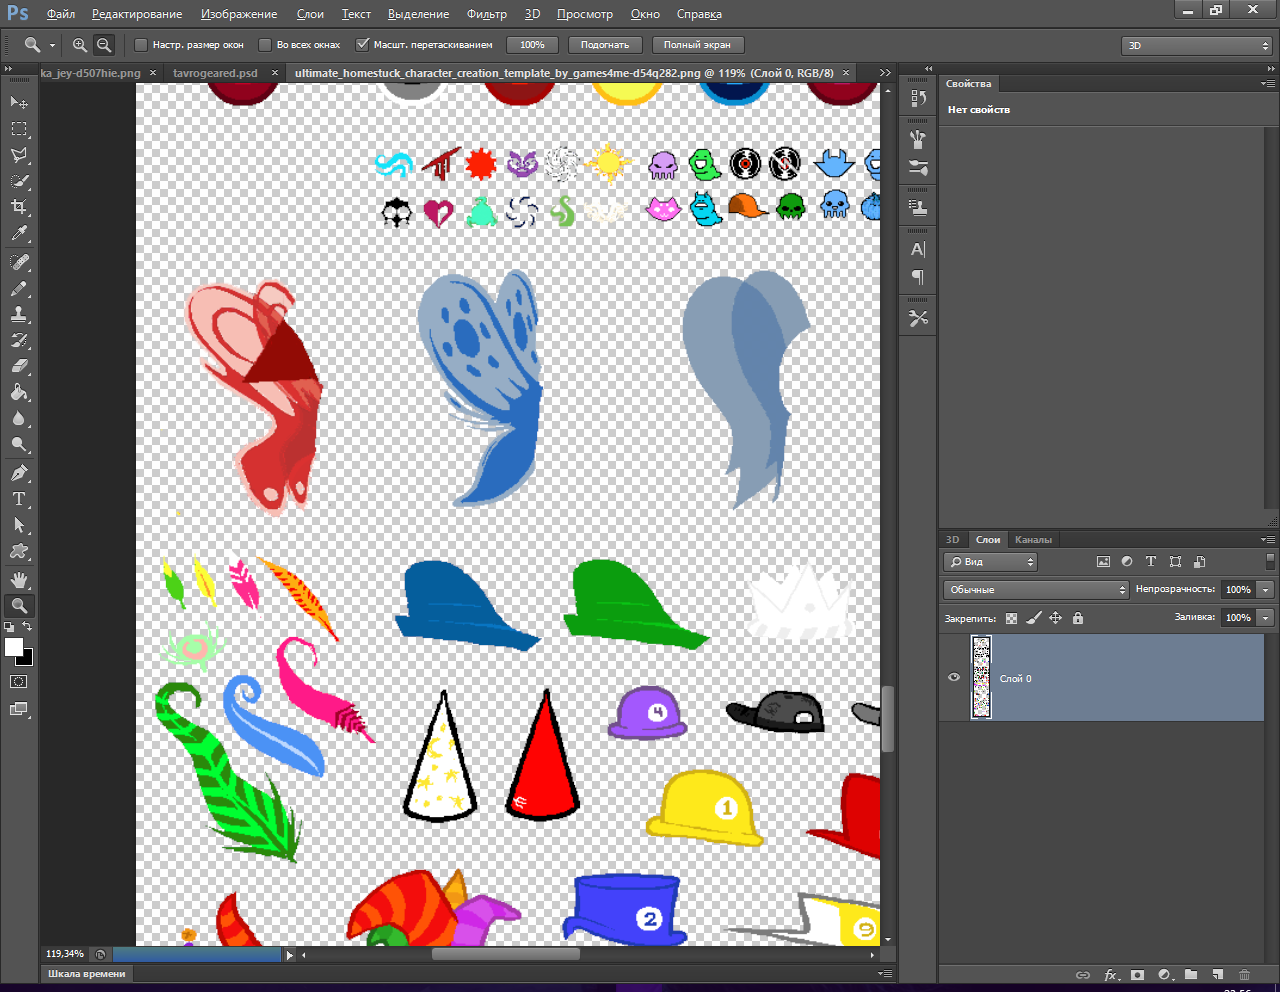Open the Character panel icon
The width and height of the screenshot is (1280, 992).
pyautogui.click(x=918, y=249)
